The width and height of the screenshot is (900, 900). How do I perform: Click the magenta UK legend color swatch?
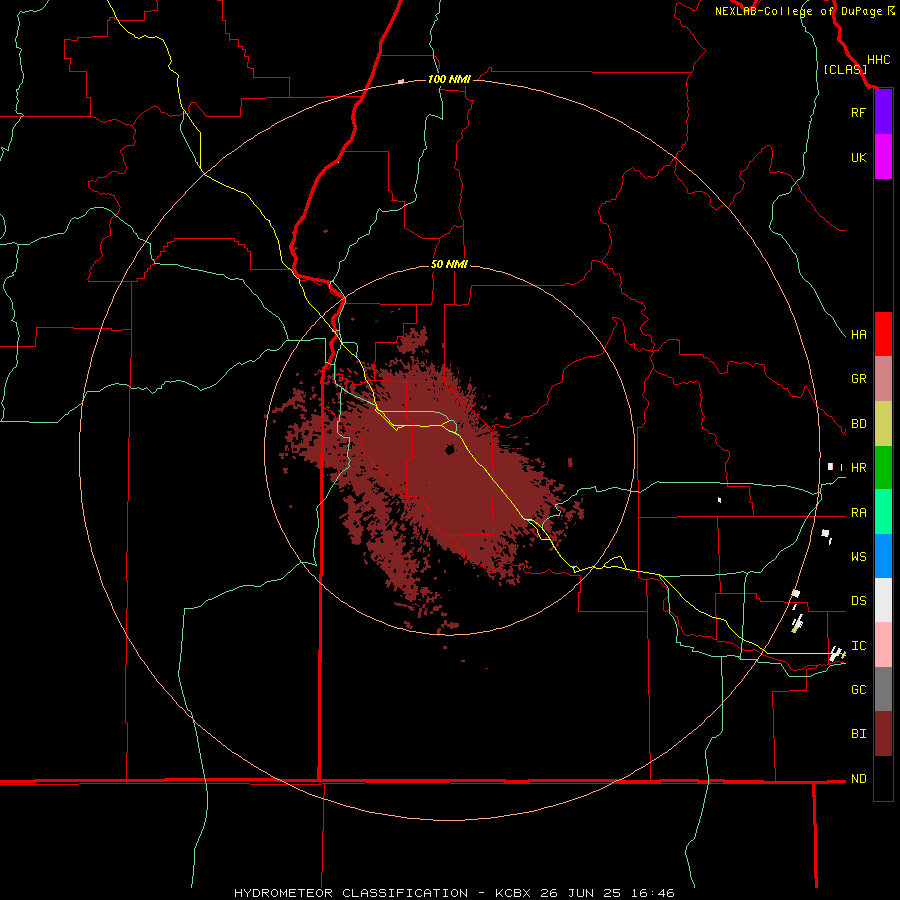[x=883, y=157]
